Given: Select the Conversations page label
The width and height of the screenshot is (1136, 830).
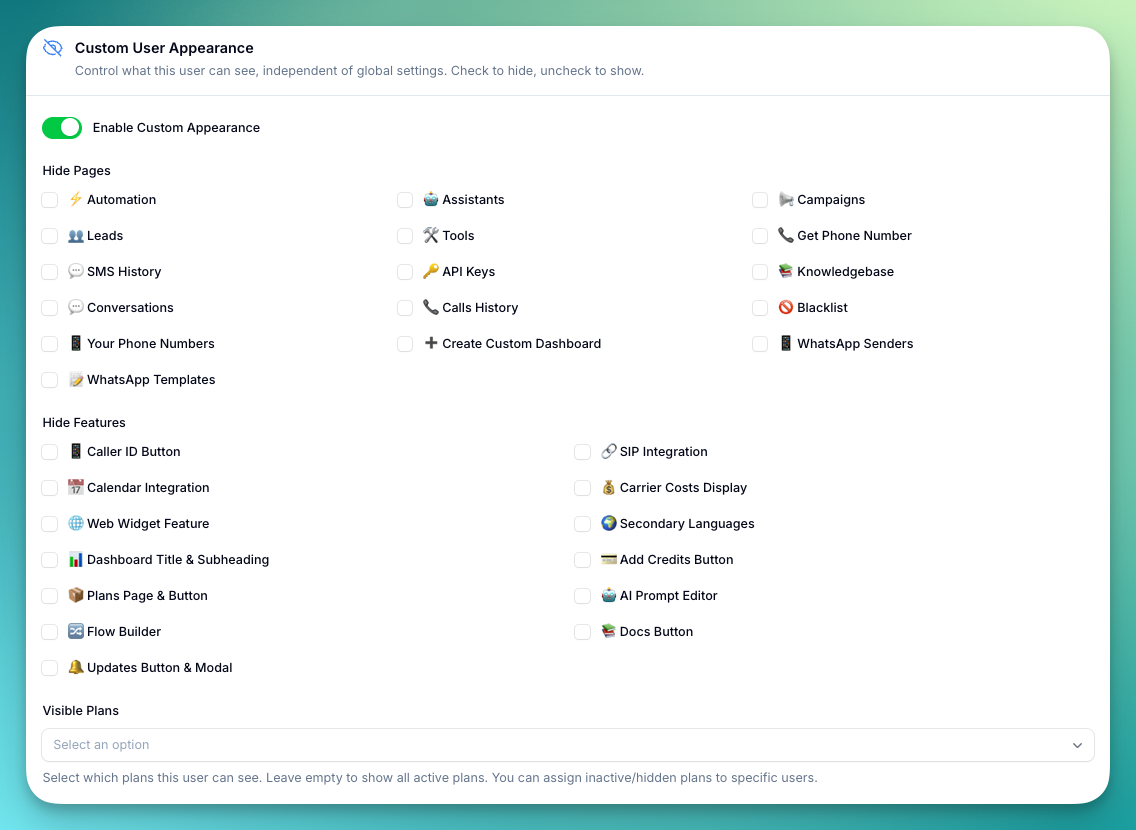Looking at the screenshot, I should point(130,307).
